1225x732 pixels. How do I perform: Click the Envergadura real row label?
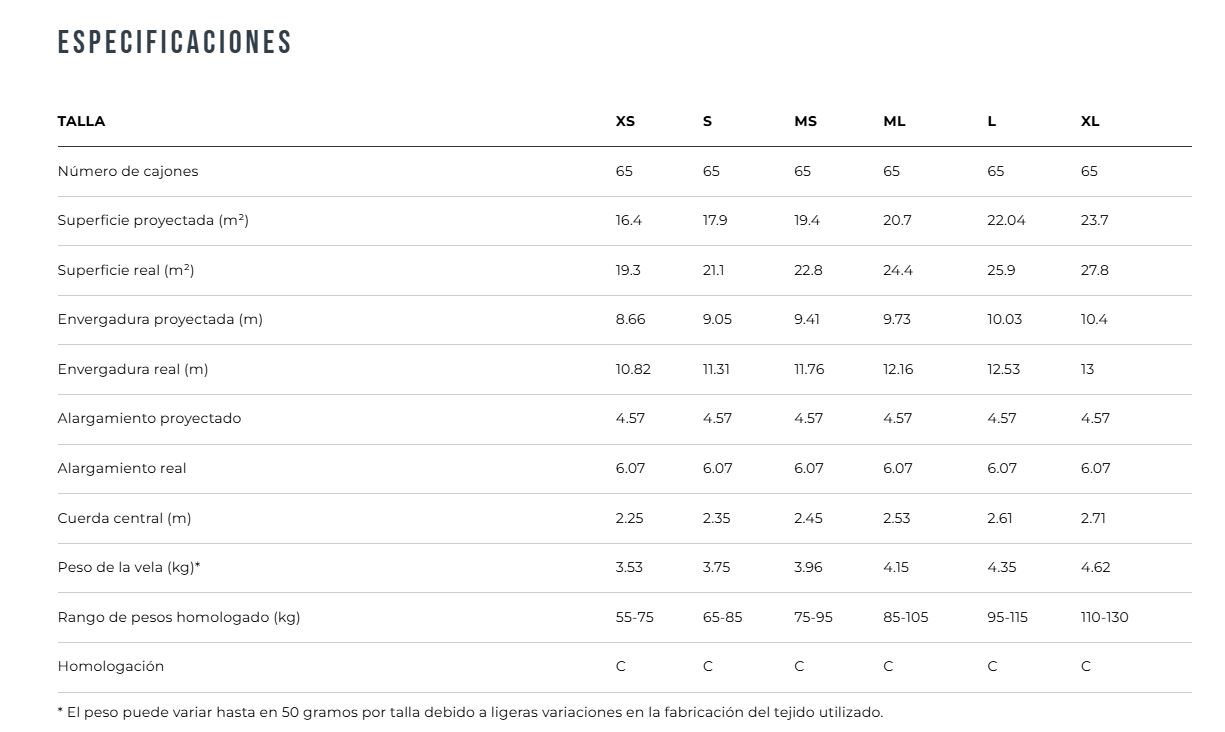tap(133, 369)
